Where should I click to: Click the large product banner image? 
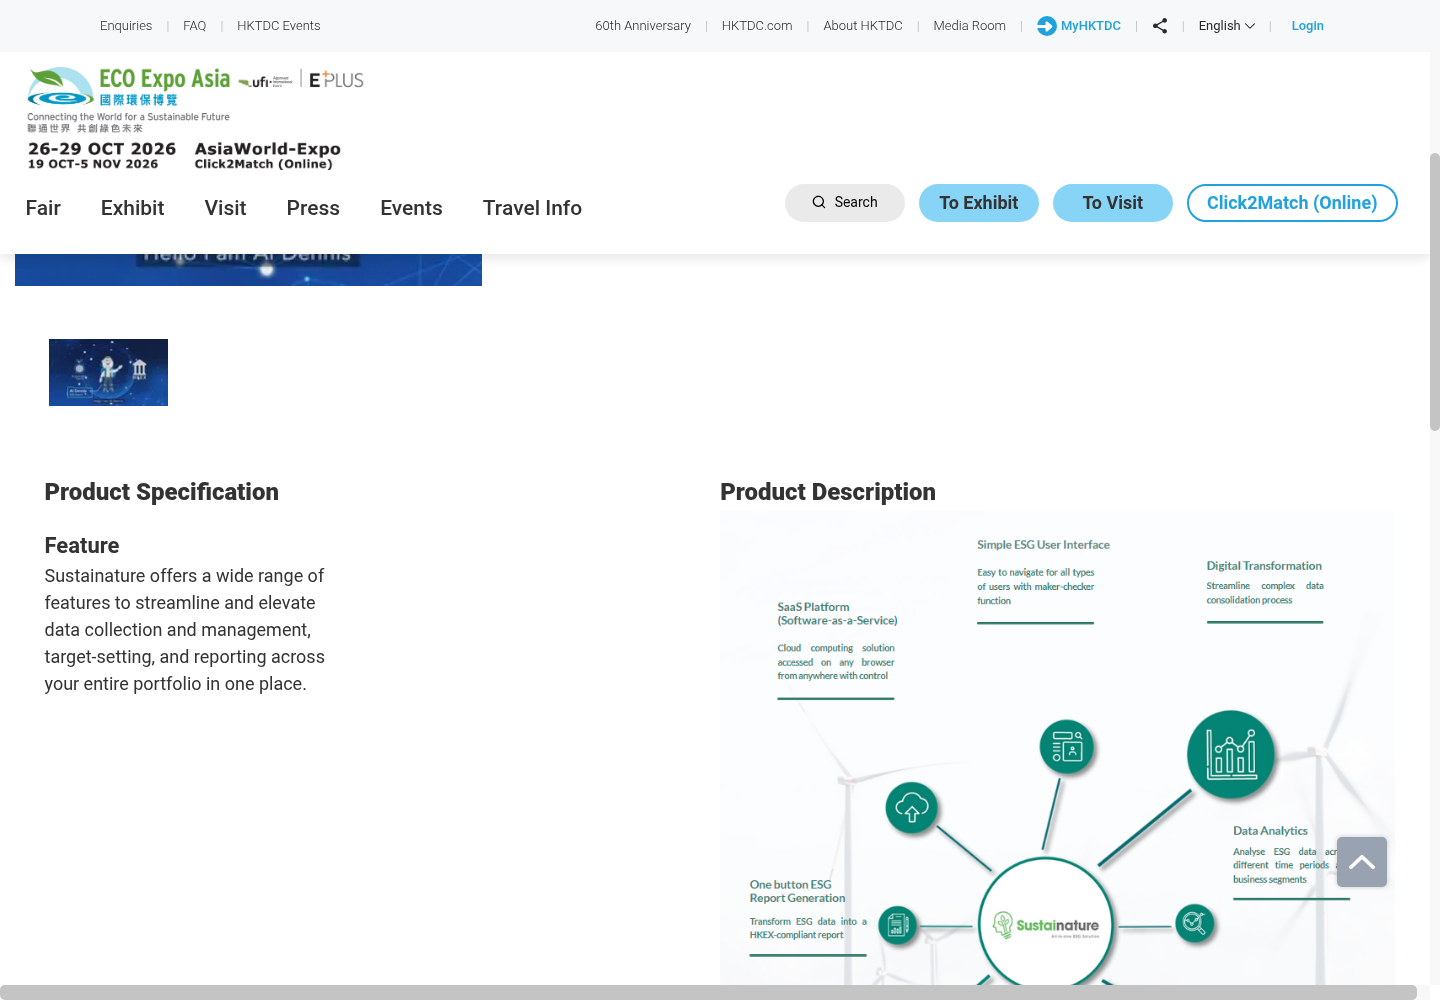tap(248, 269)
